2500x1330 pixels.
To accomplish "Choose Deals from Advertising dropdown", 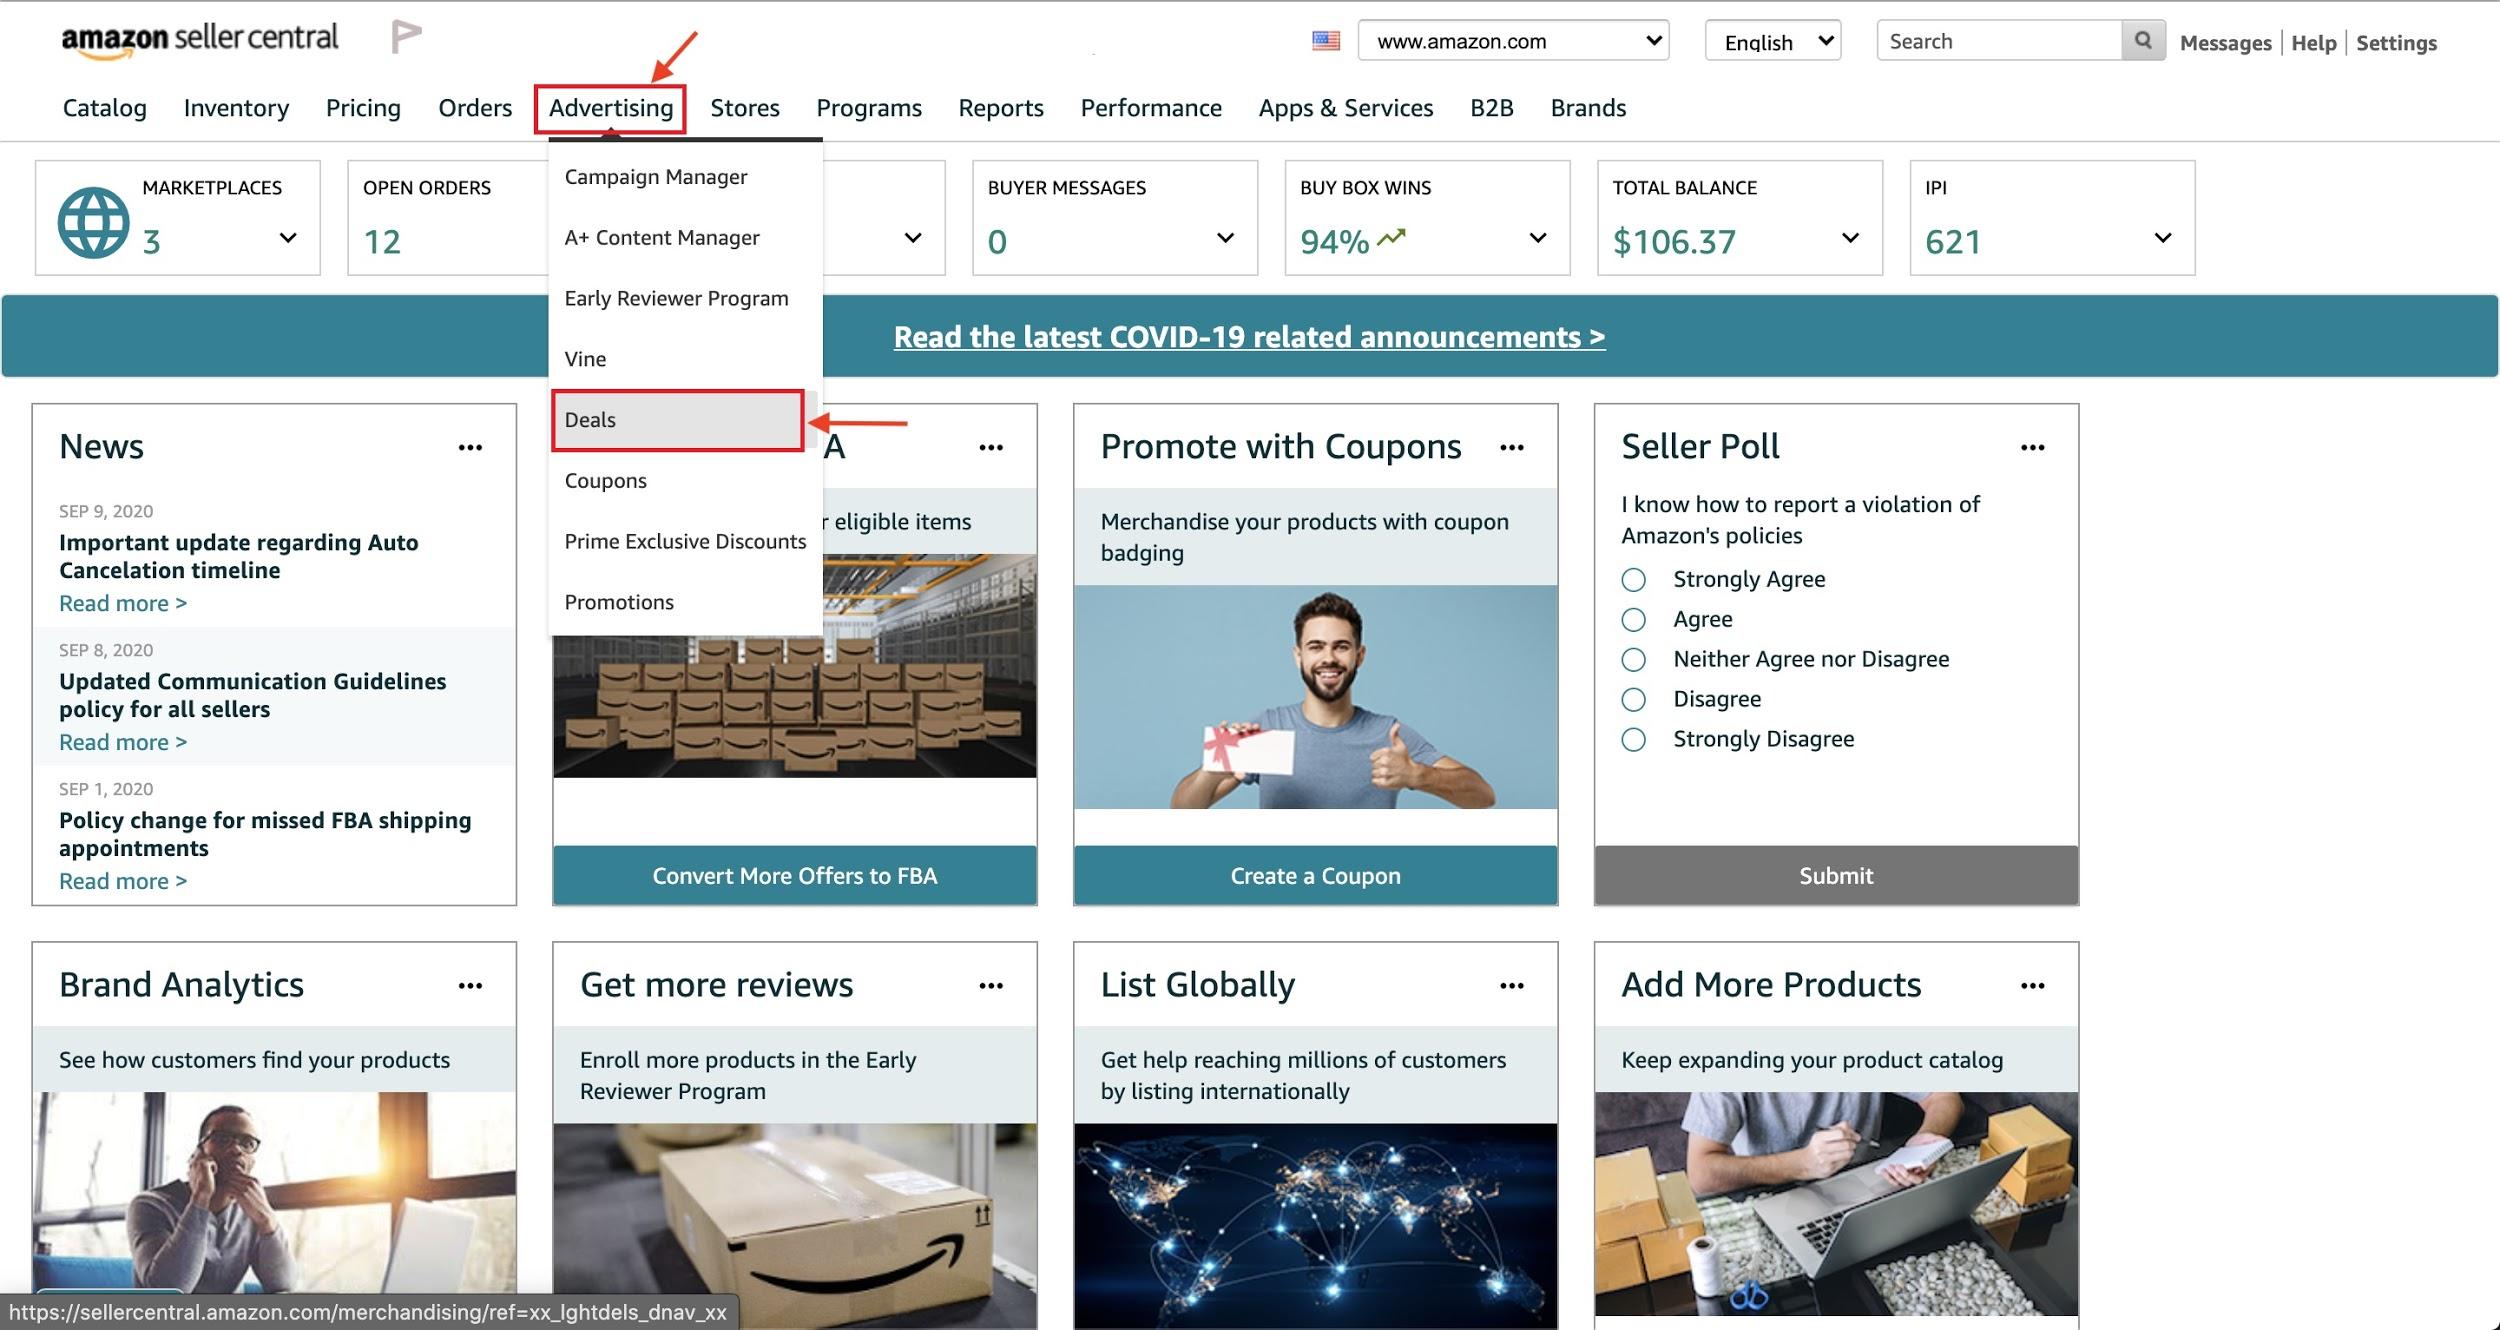I will (x=678, y=420).
